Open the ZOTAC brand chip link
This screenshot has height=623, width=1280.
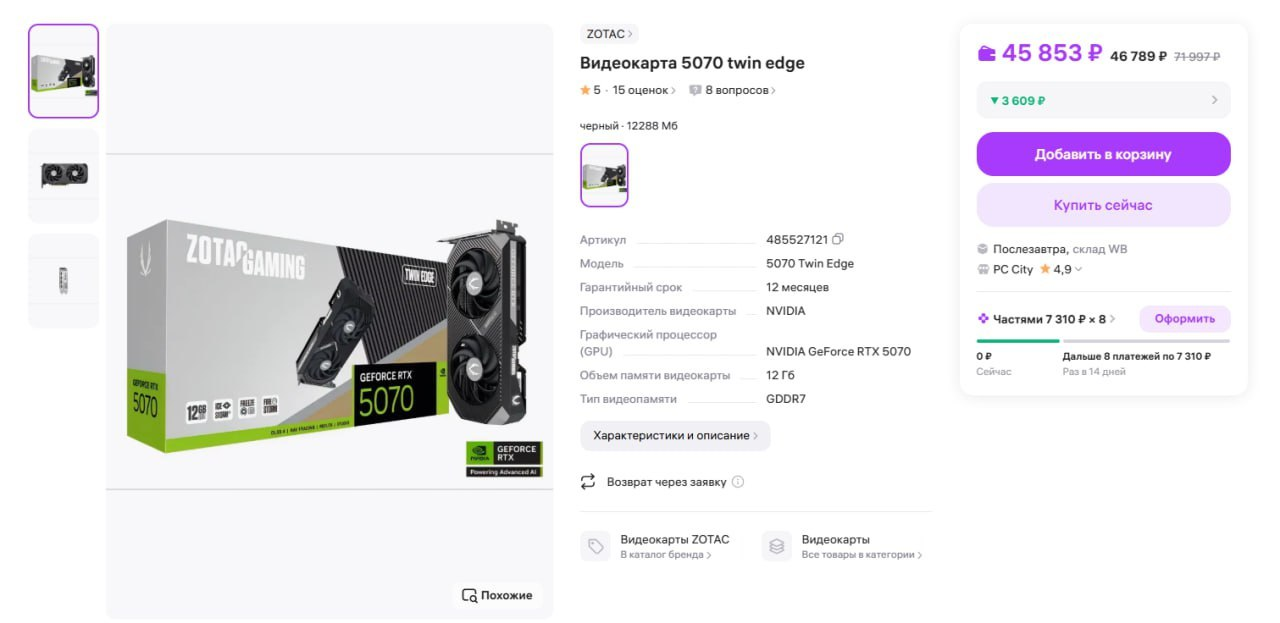click(609, 34)
